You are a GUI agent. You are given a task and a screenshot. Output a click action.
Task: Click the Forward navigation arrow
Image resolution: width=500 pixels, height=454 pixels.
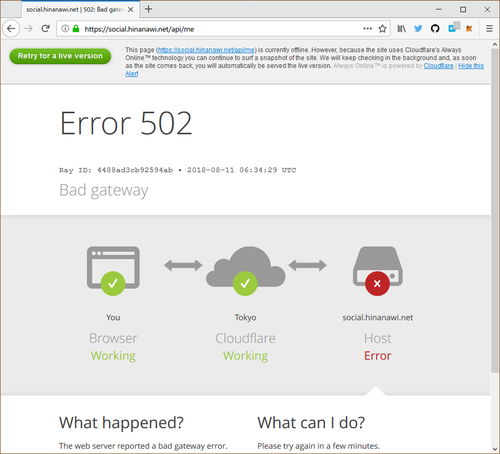click(x=29, y=29)
